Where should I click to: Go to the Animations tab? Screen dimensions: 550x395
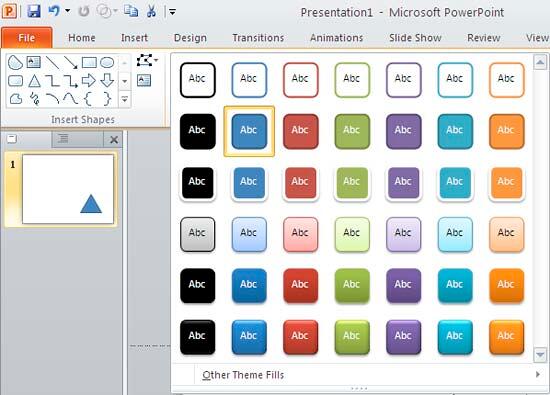[x=336, y=38]
